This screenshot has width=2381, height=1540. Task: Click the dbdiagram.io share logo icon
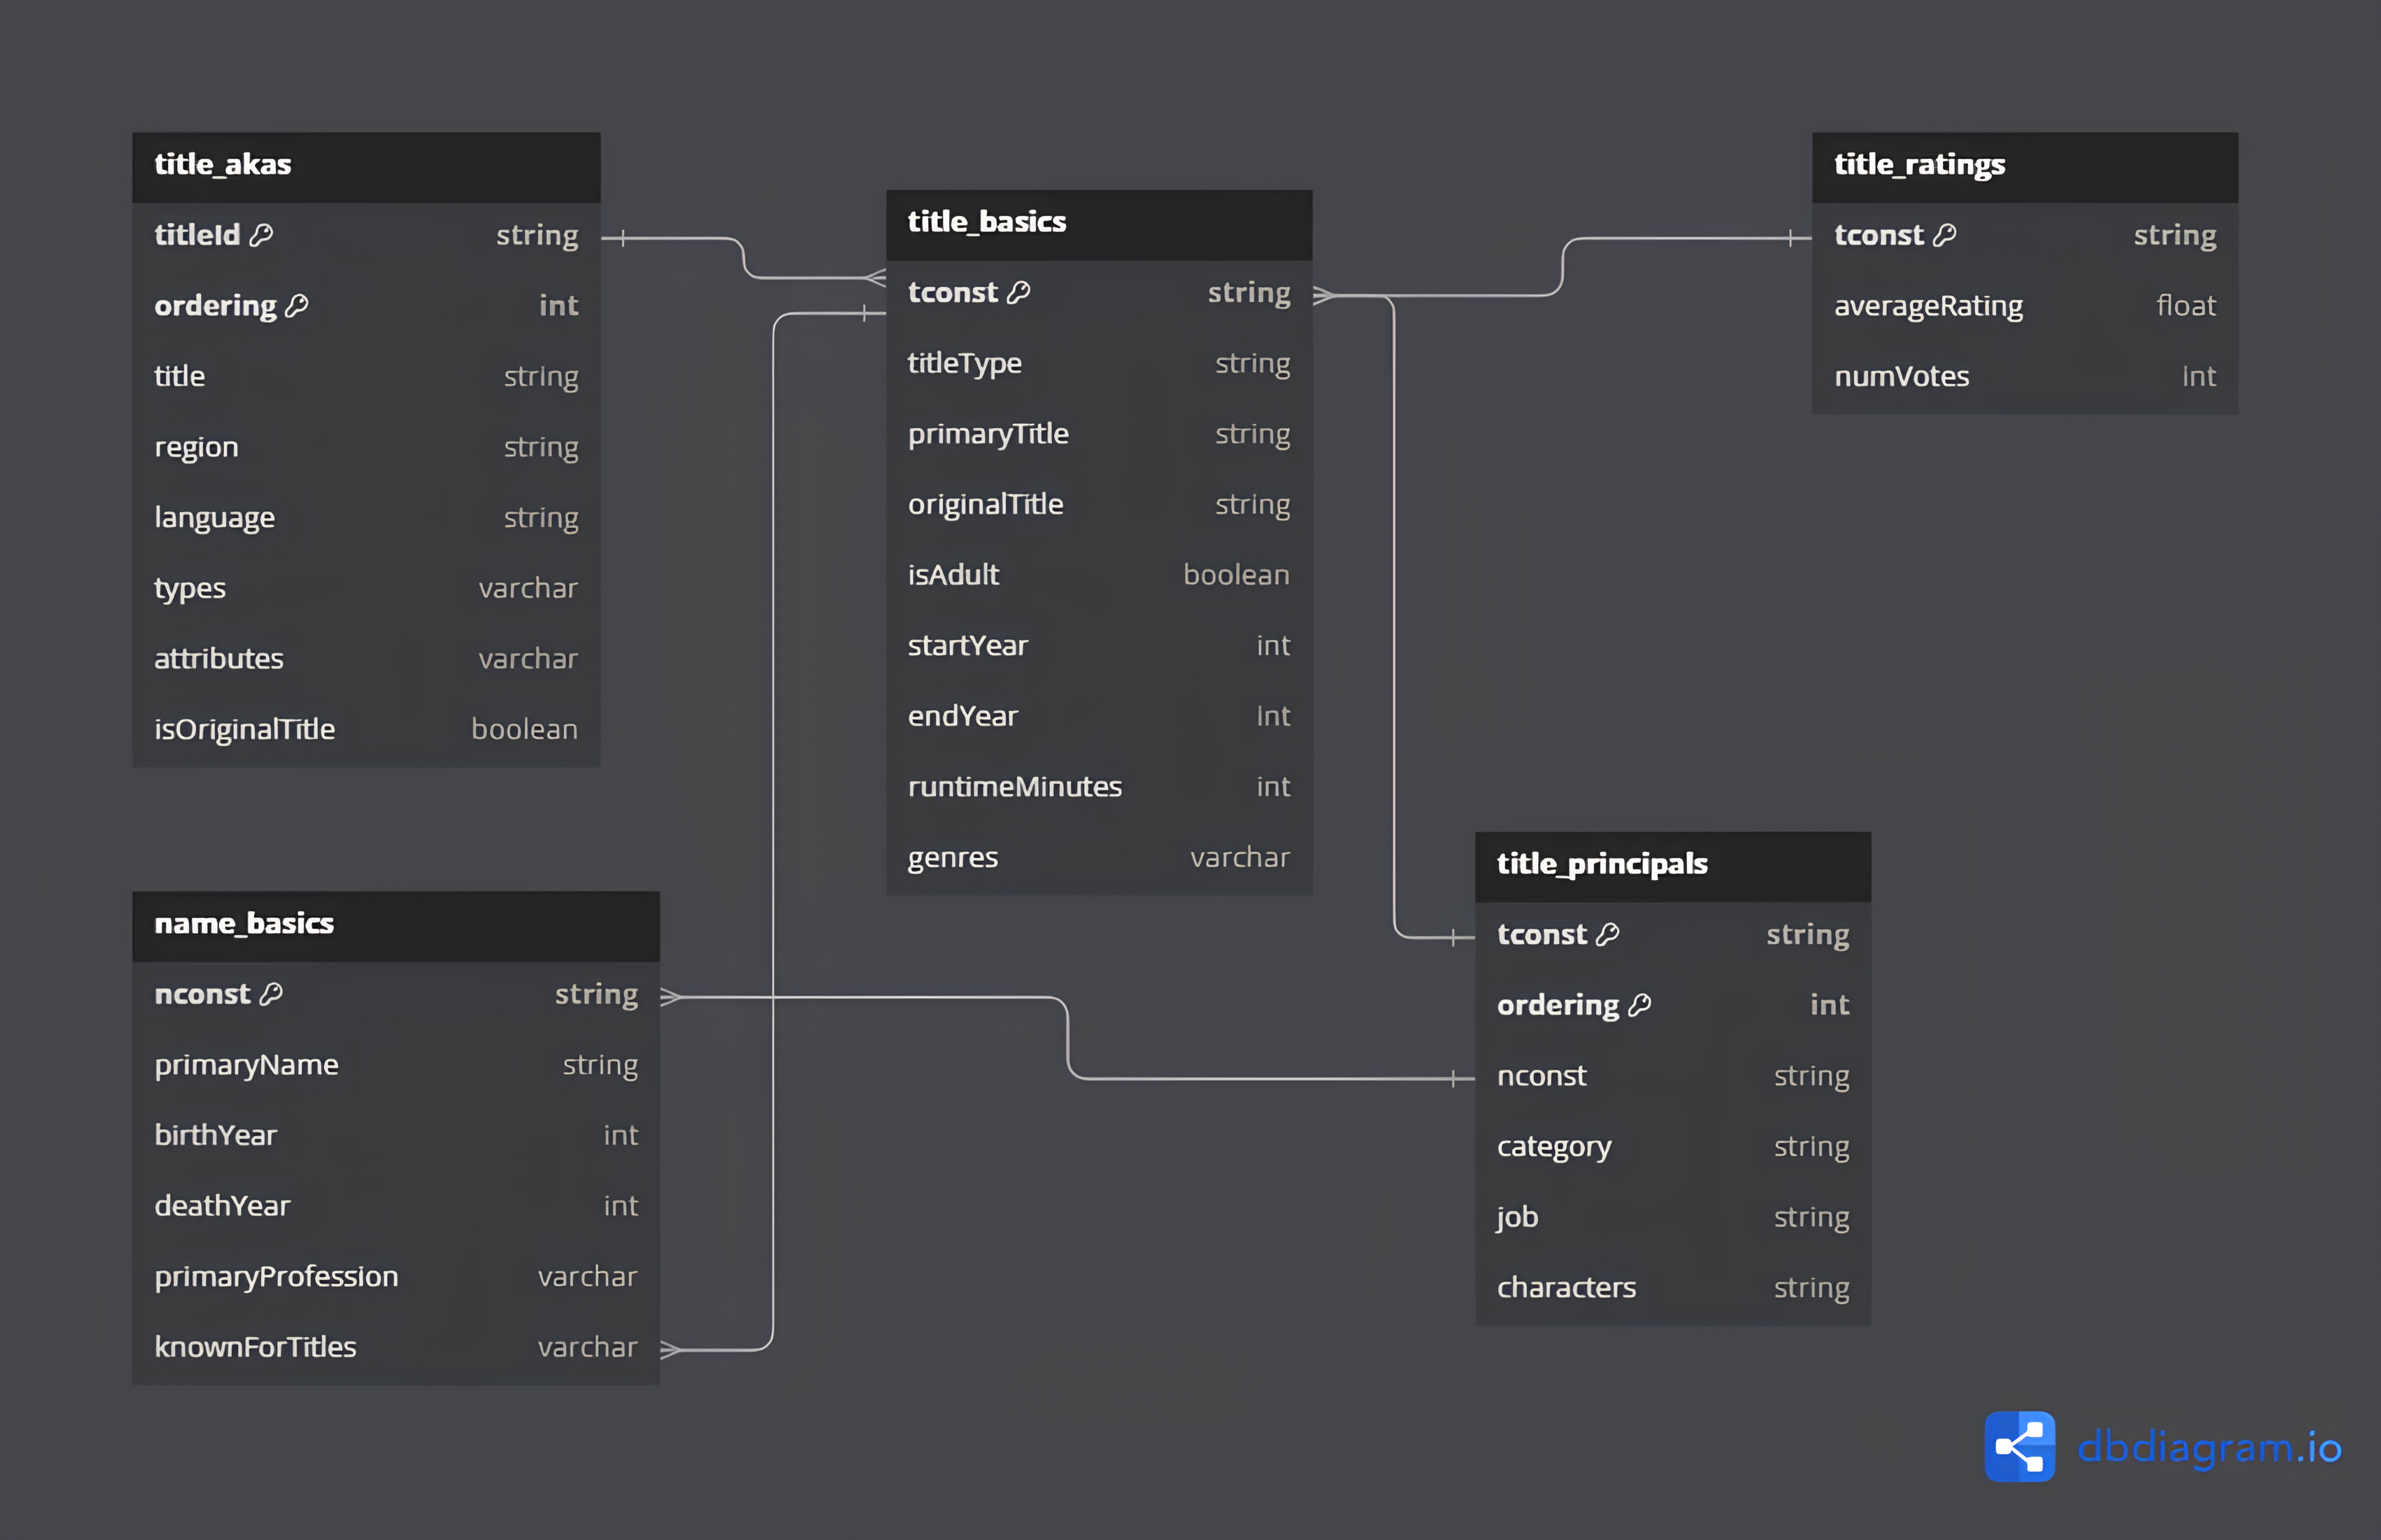(2019, 1446)
